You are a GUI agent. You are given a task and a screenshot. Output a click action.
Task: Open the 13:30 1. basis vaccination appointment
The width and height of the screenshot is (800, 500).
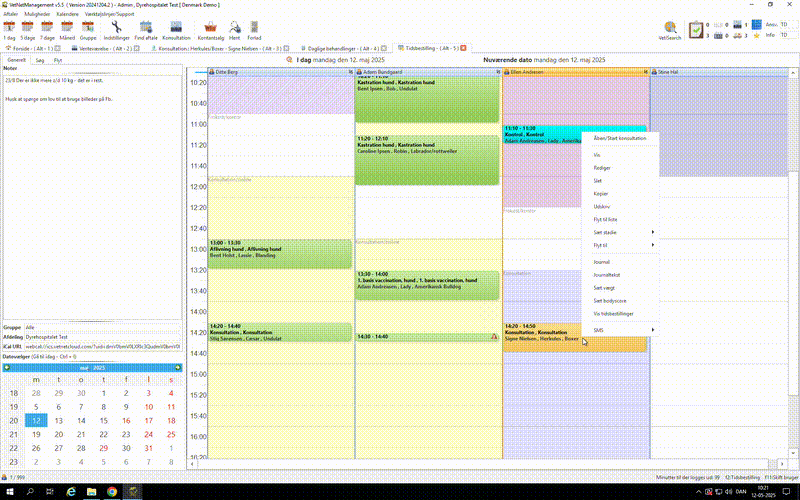[x=427, y=285]
